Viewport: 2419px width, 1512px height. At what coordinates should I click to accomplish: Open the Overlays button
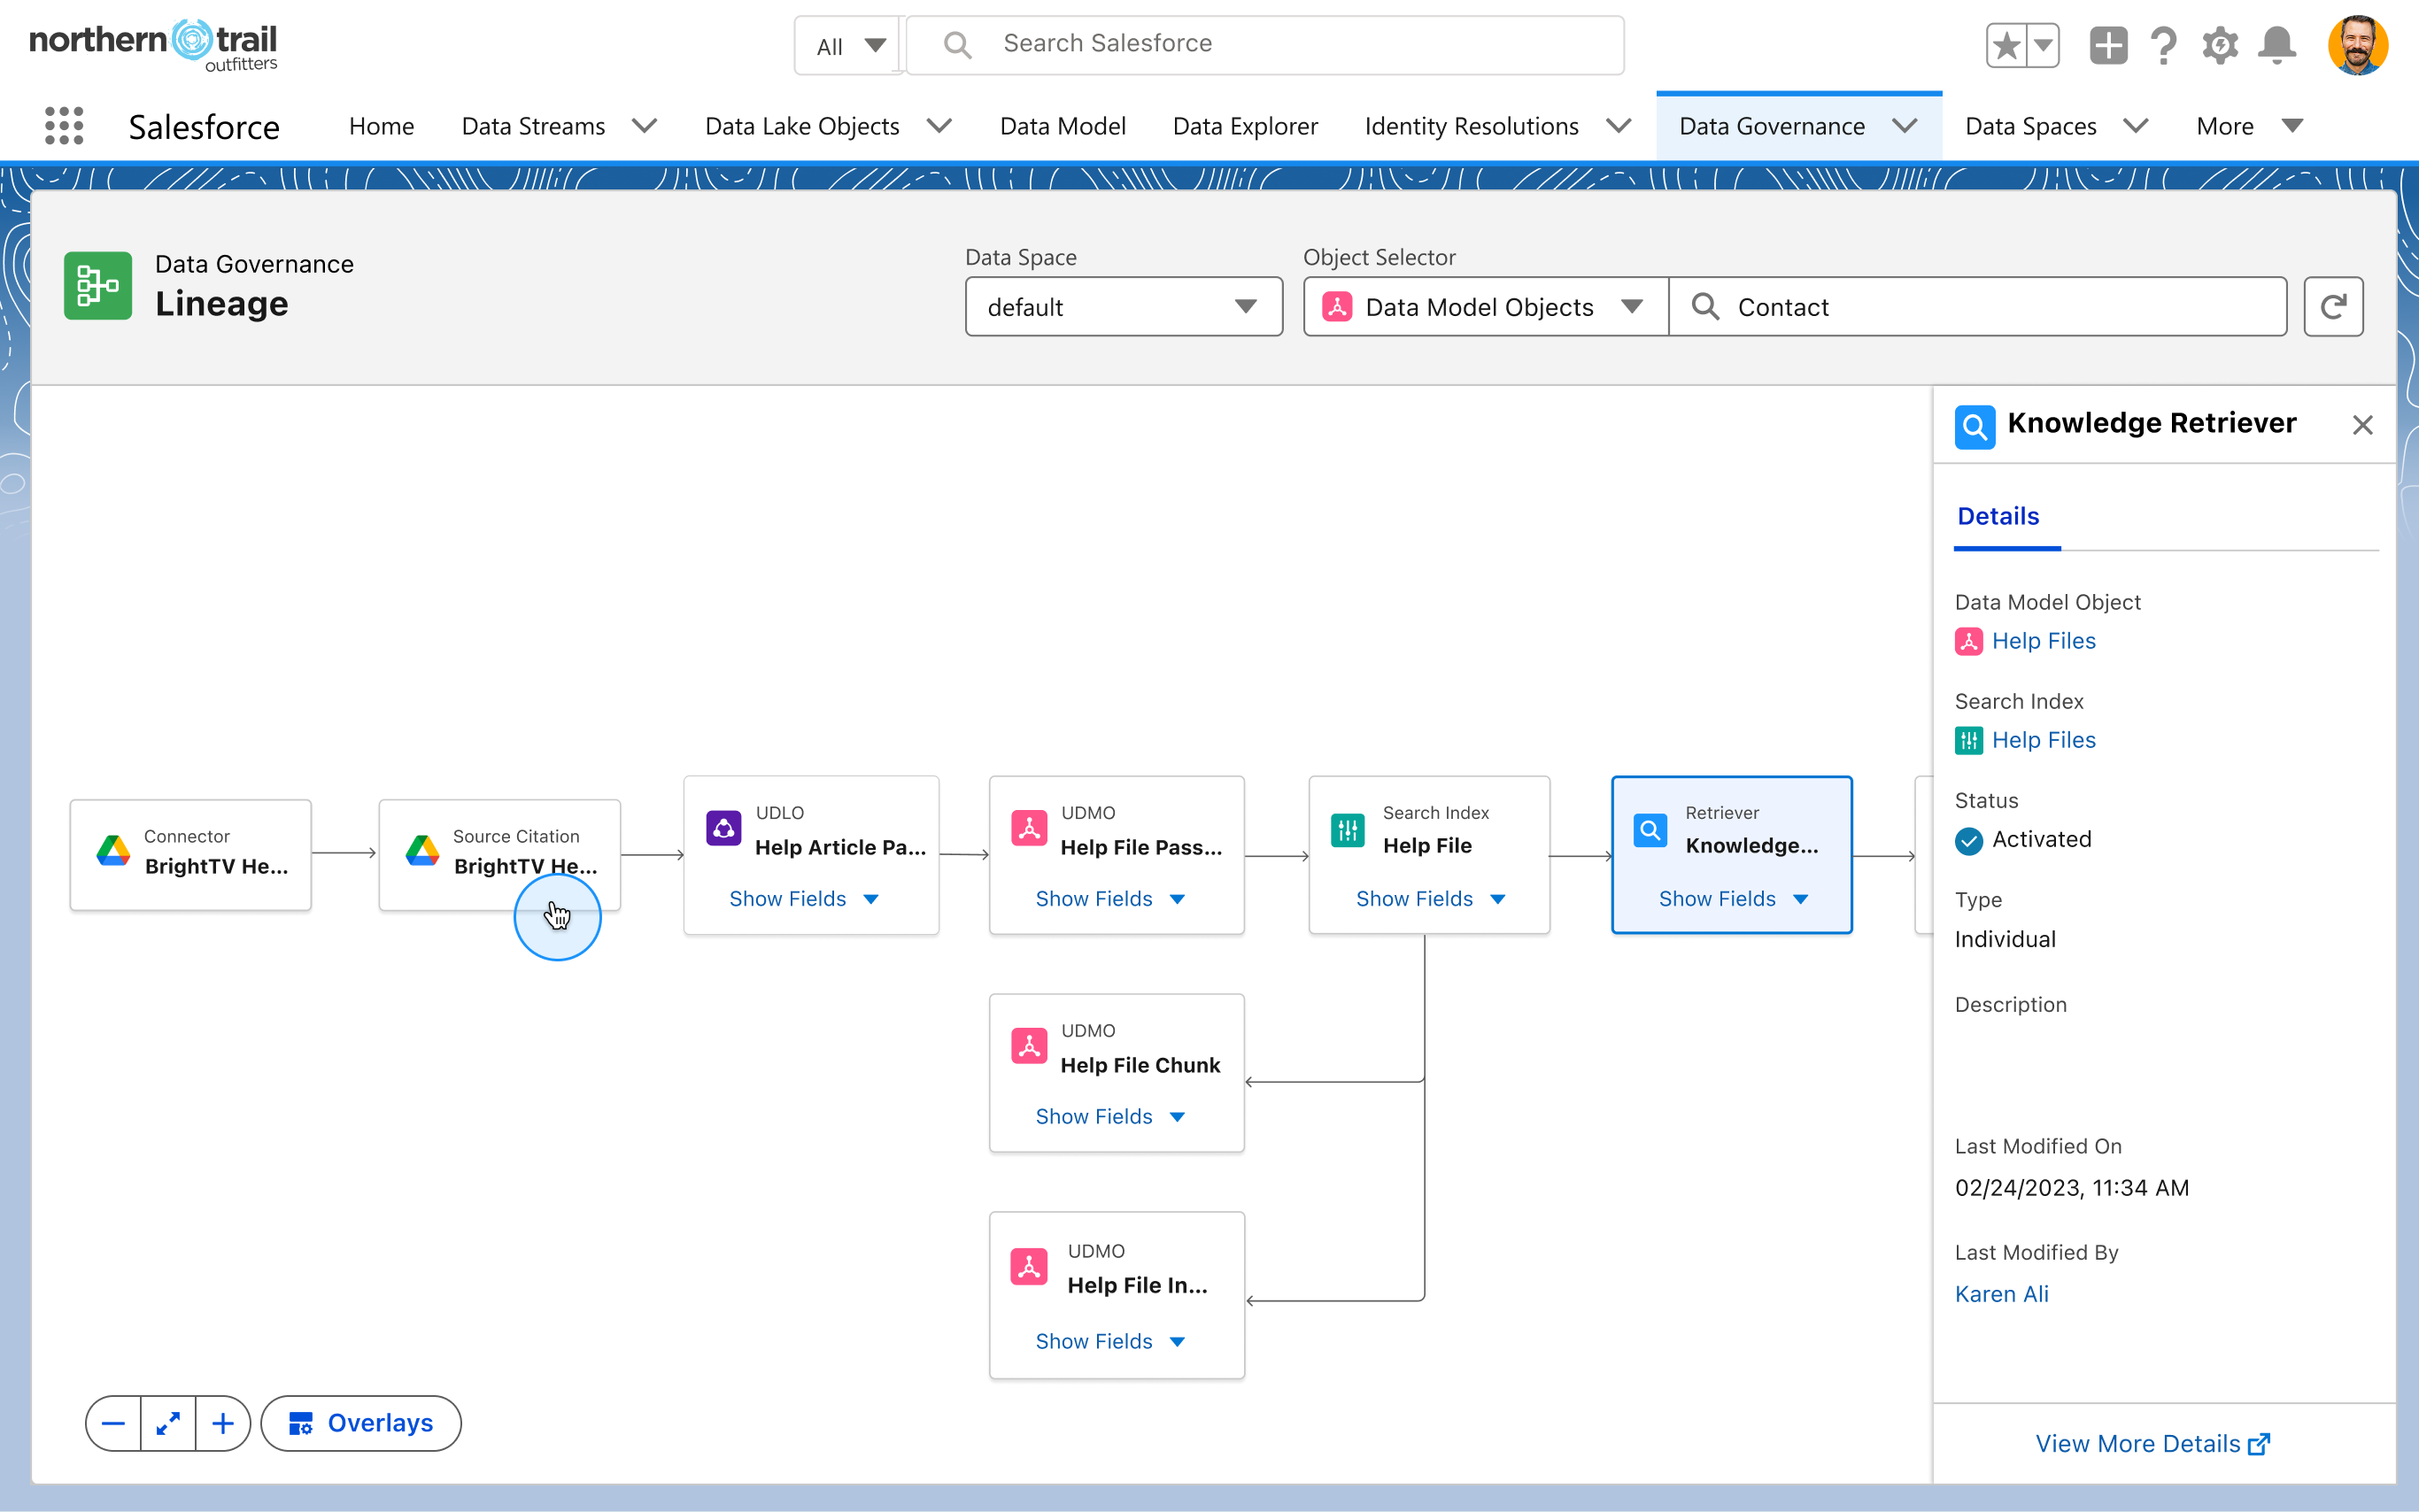coord(361,1423)
